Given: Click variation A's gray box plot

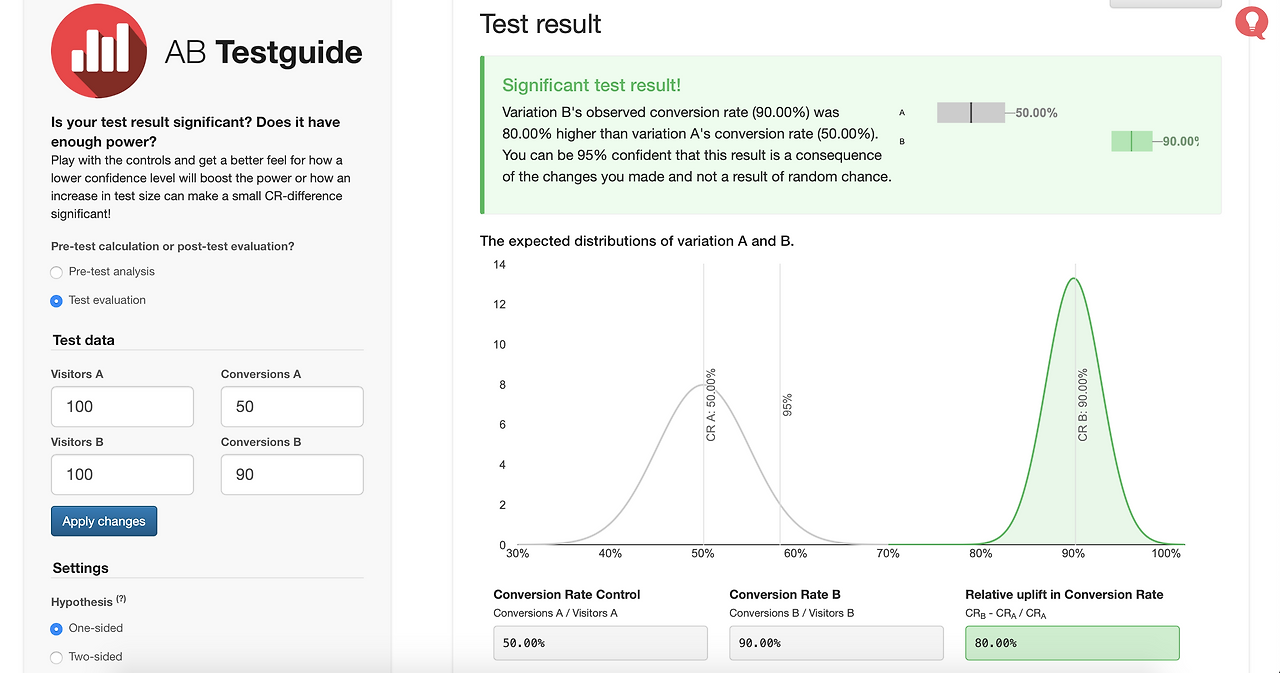Looking at the screenshot, I should coord(970,113).
